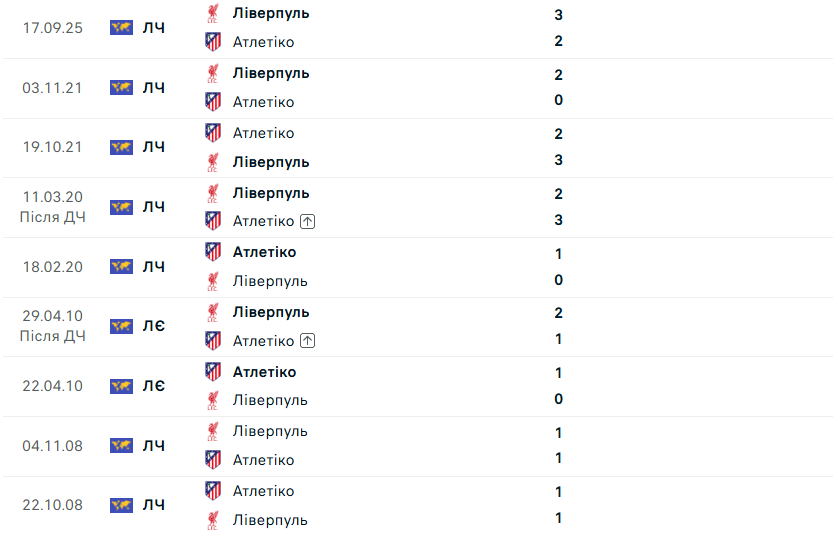Click advancement arrow icon next to Атлетіко 29.04.10
Image resolution: width=836 pixels, height=535 pixels.
coord(308,340)
